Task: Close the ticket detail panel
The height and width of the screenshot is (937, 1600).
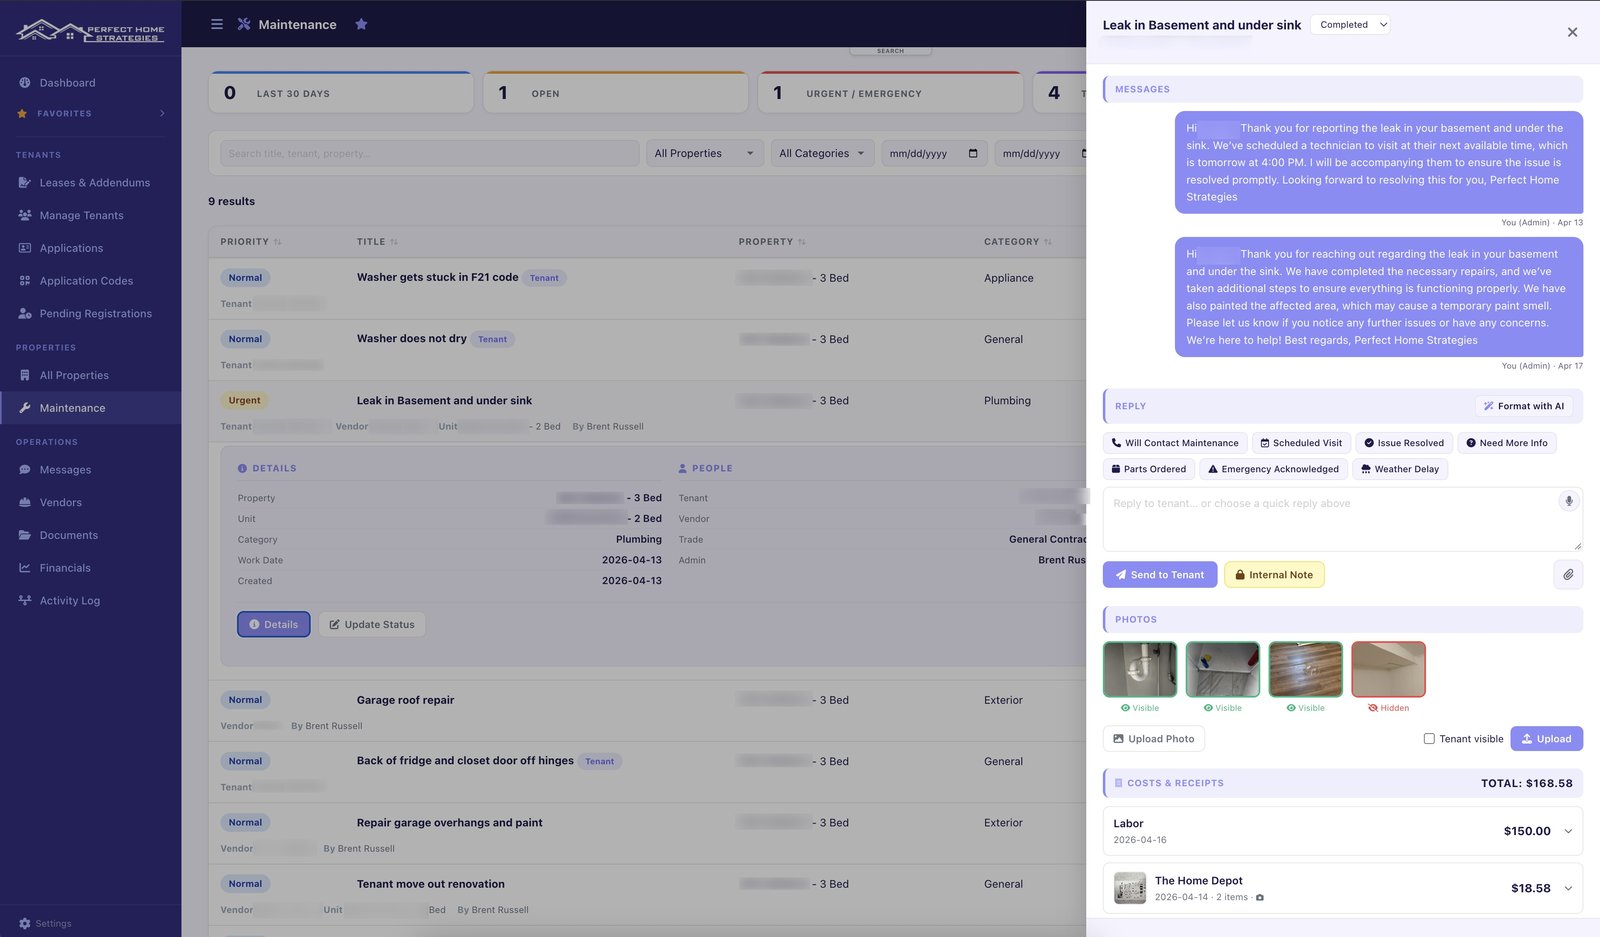Action: pyautogui.click(x=1572, y=32)
